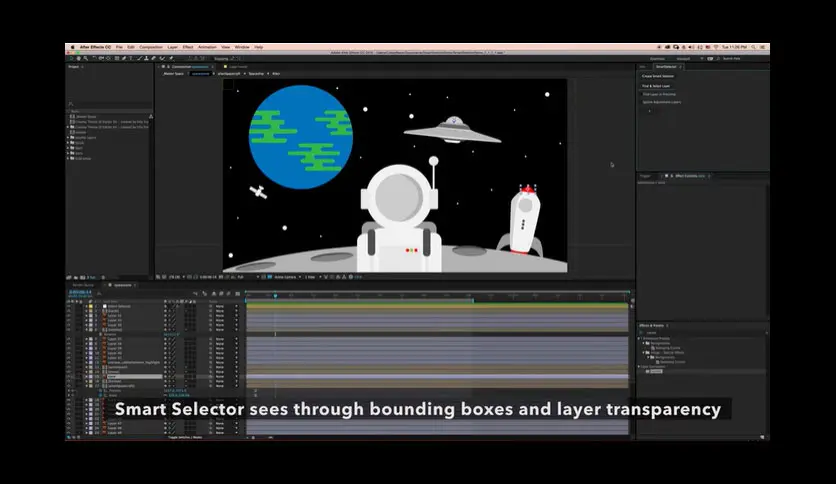Switch to the Standard workspace
The image size is (836, 484).
683,59
